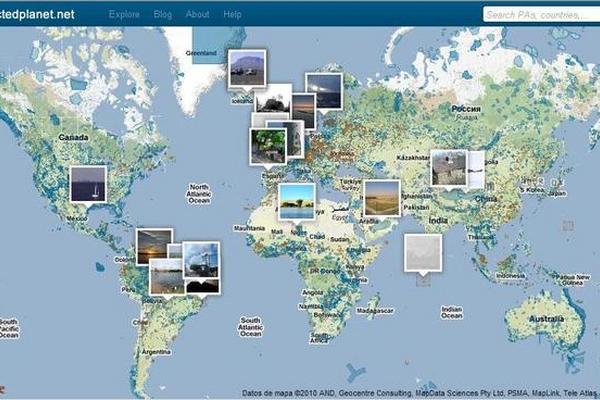Click the highlighted protected area on Greenland

(x=204, y=47)
